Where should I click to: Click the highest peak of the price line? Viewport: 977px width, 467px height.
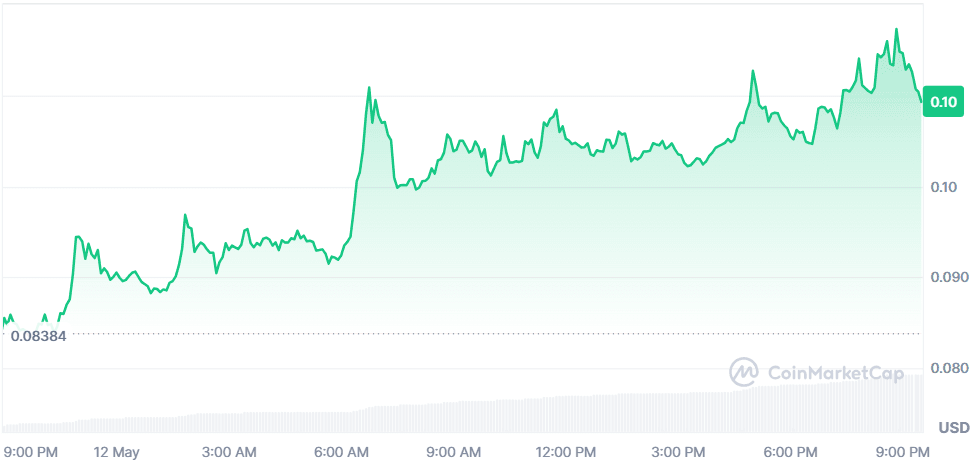click(x=896, y=29)
